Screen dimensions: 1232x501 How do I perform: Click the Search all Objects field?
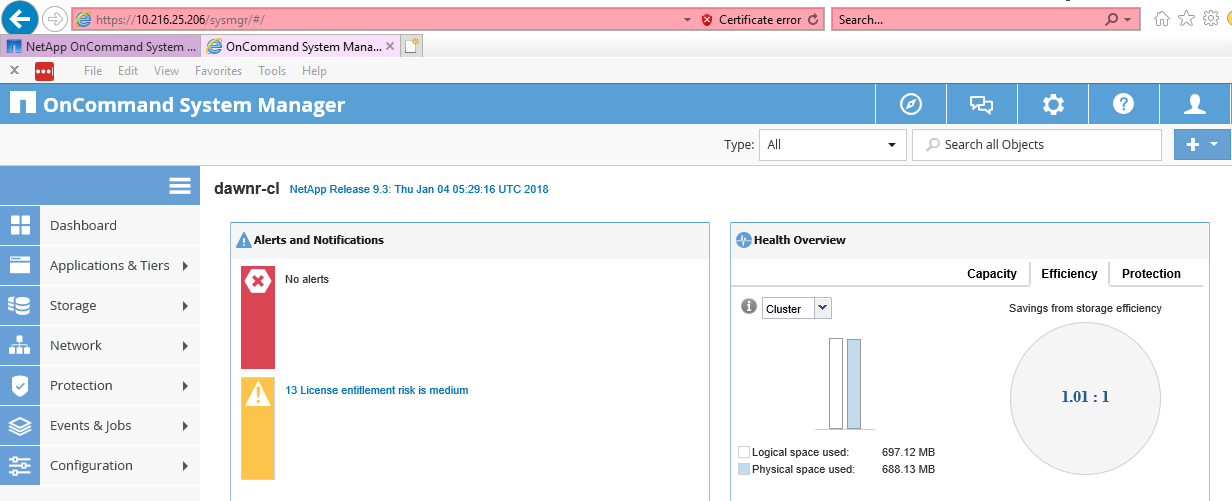click(1036, 145)
